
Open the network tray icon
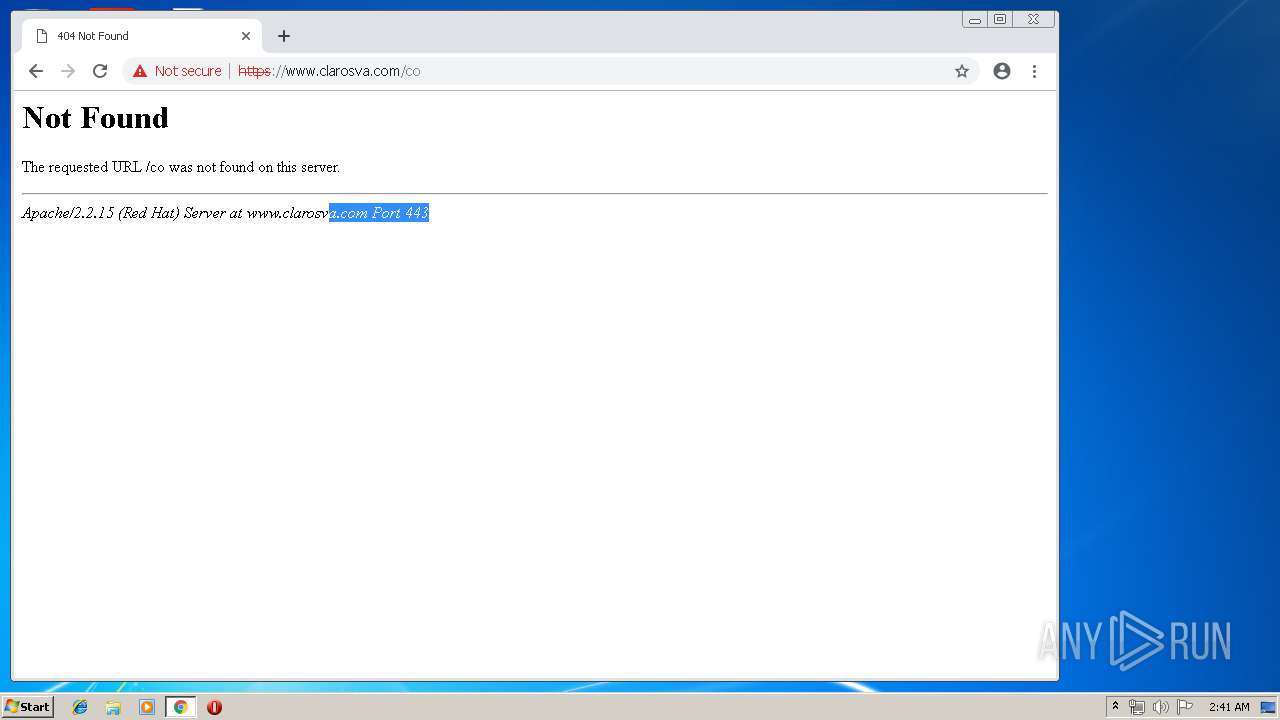click(1137, 707)
